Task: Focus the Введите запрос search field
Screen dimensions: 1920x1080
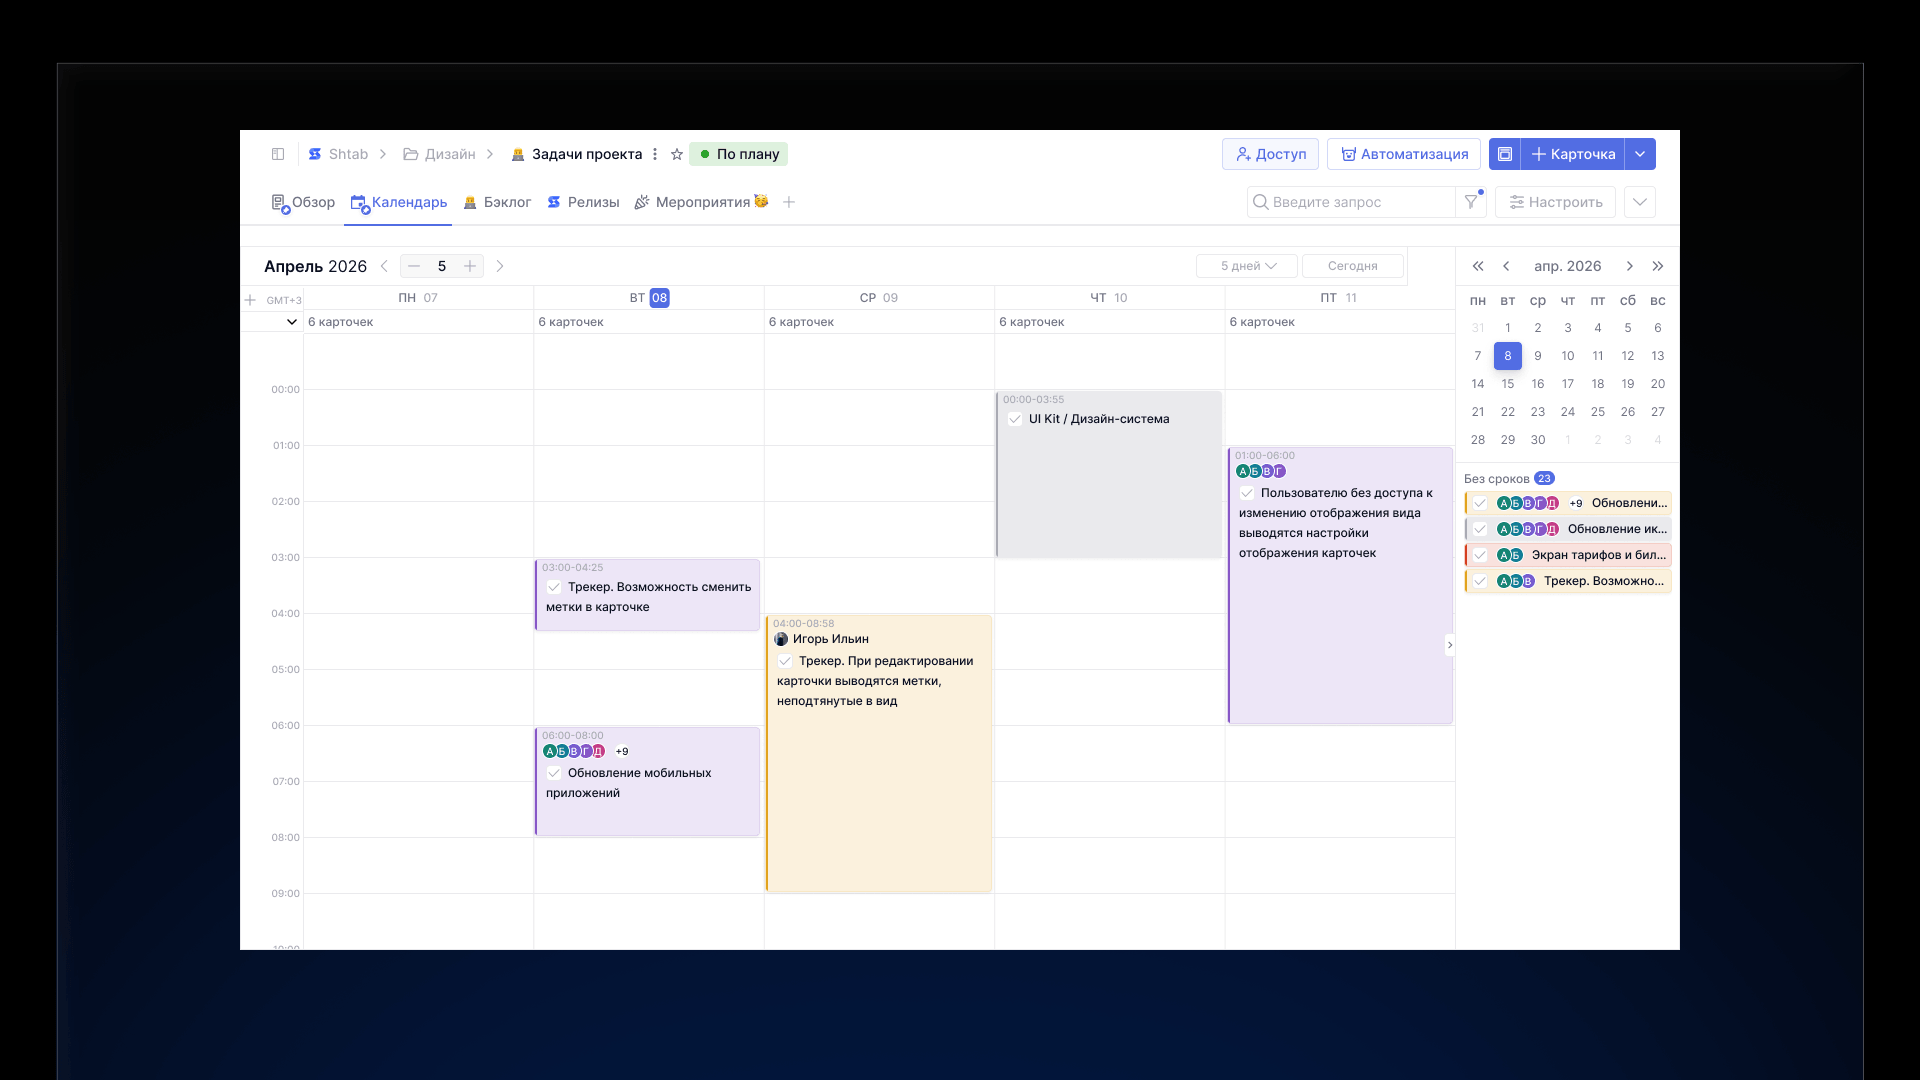Action: tap(1351, 202)
